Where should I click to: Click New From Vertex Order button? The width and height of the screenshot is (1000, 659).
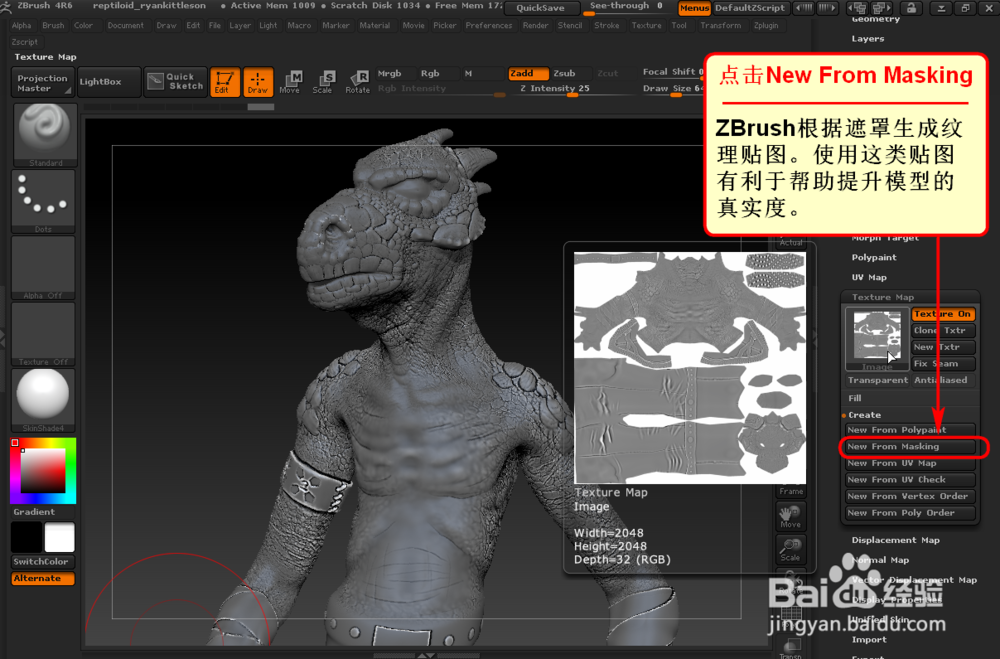[x=911, y=496]
